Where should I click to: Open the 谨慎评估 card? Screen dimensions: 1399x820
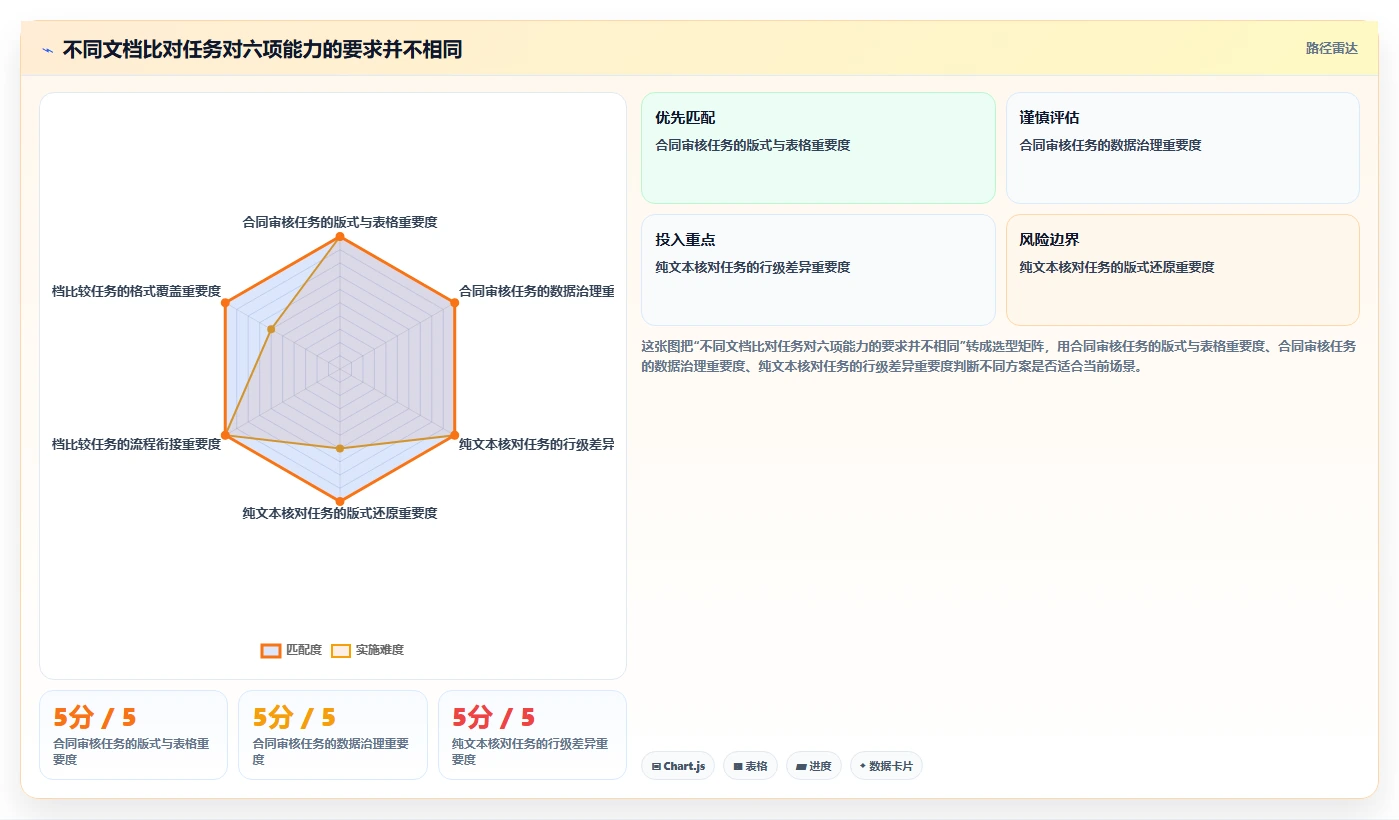(1183, 148)
